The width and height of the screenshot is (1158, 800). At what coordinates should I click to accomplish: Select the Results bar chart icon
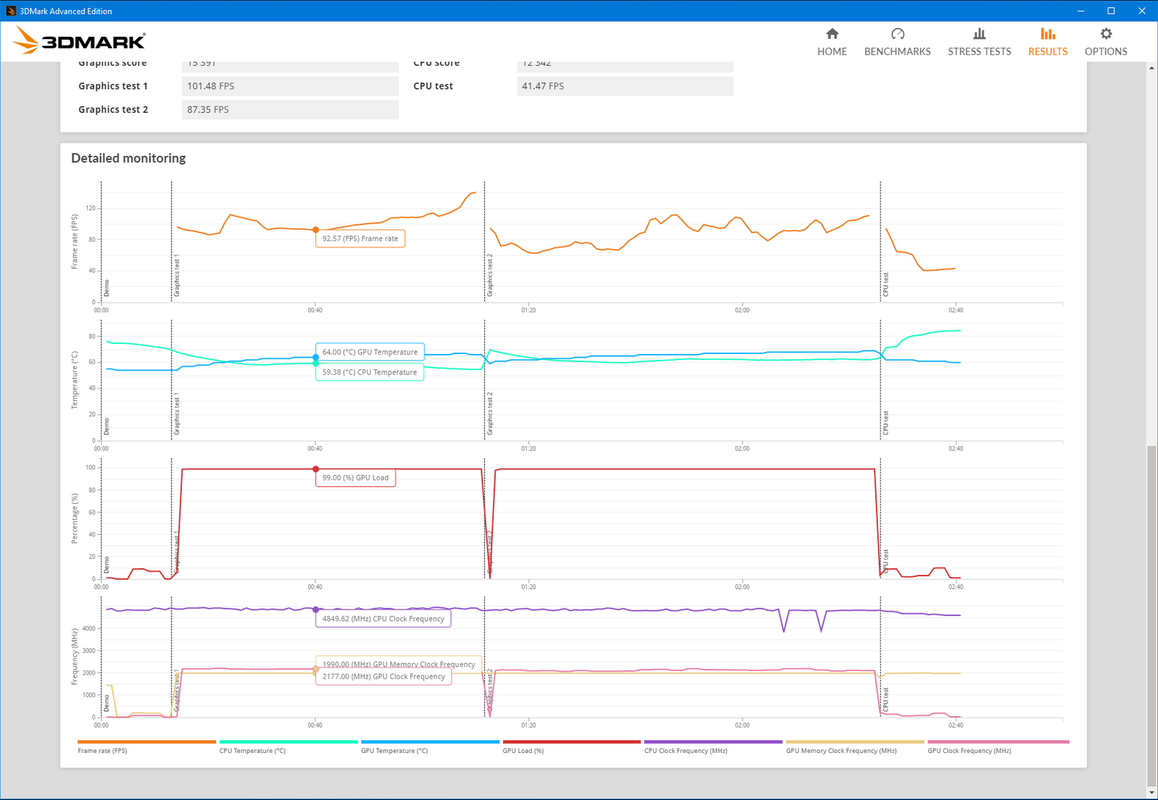(x=1047, y=34)
